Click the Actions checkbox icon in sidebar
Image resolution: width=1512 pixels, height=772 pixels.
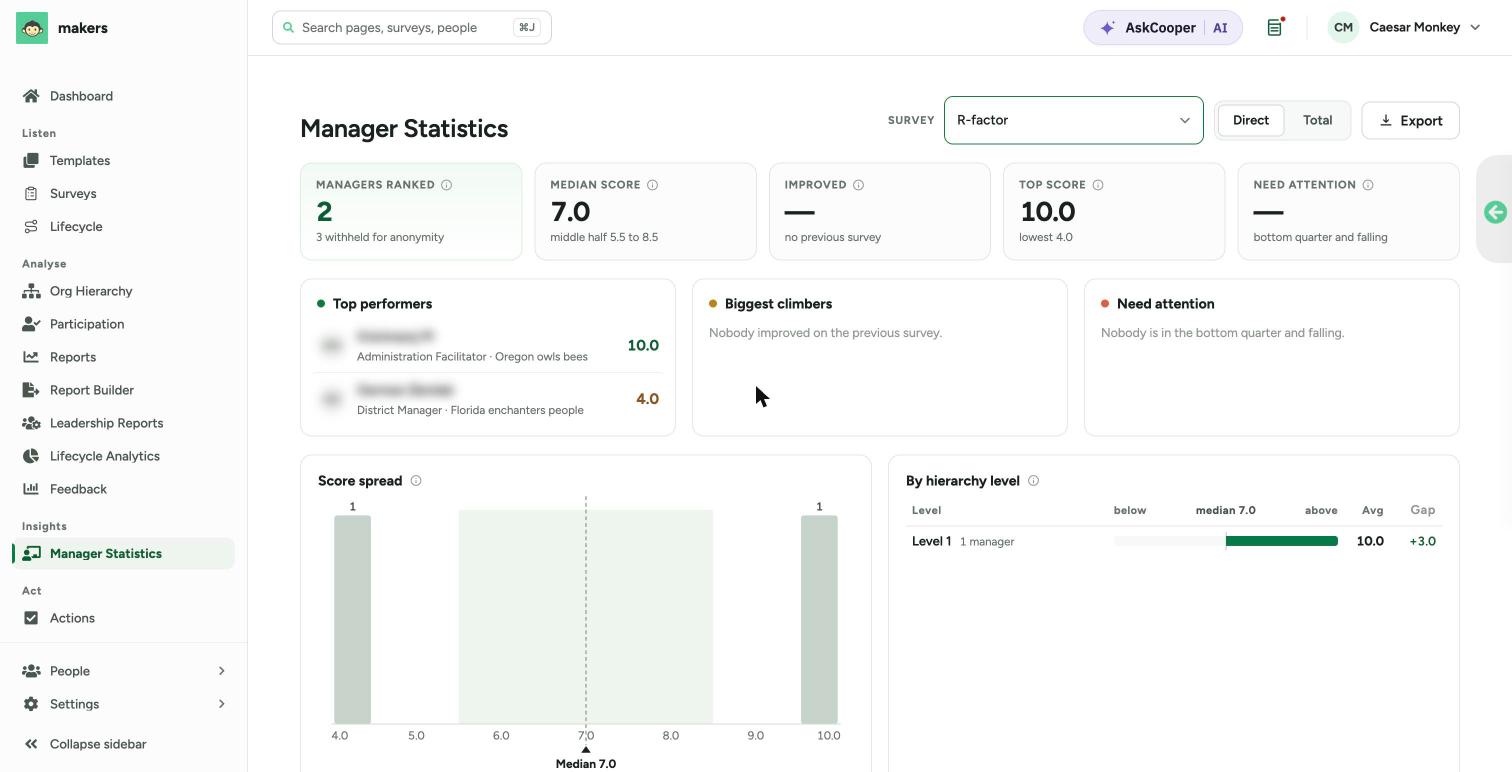[x=31, y=618]
